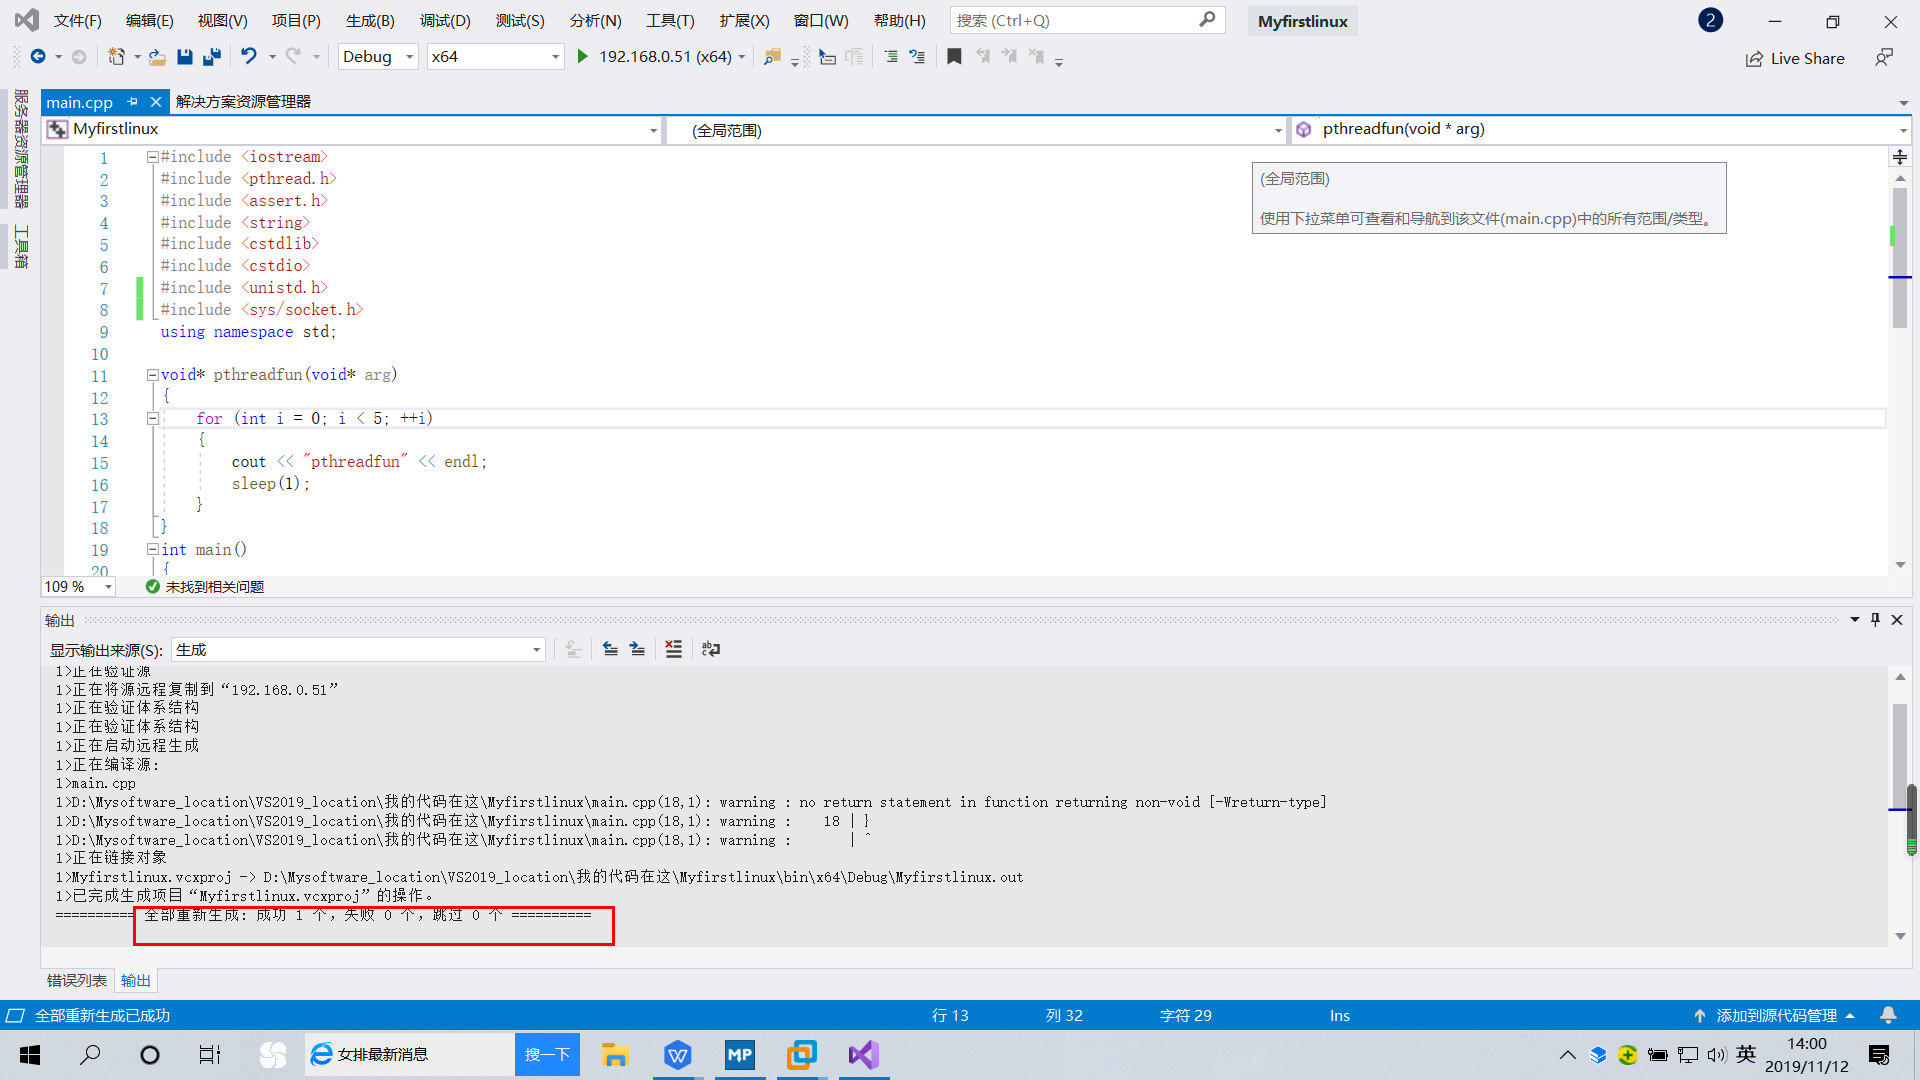Click the Save All toolbar icon
Image resolution: width=1920 pixels, height=1080 pixels.
pos(211,57)
